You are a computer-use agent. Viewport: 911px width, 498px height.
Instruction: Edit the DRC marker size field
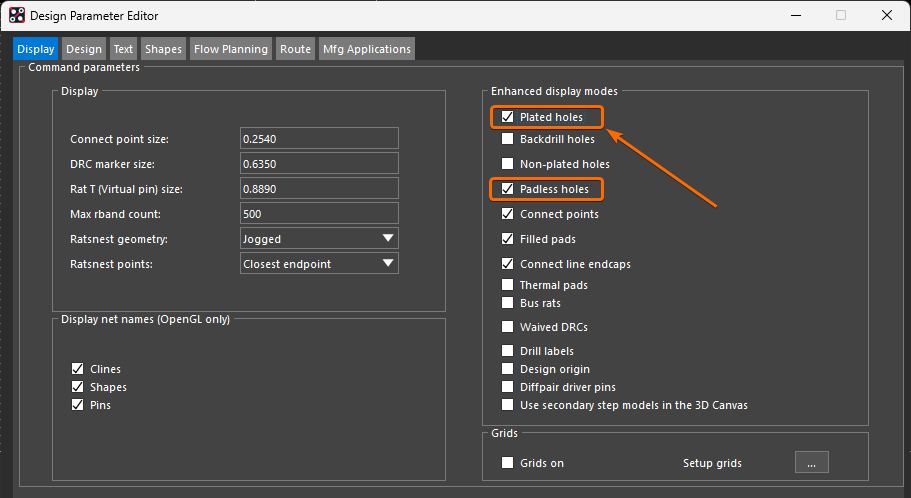319,163
